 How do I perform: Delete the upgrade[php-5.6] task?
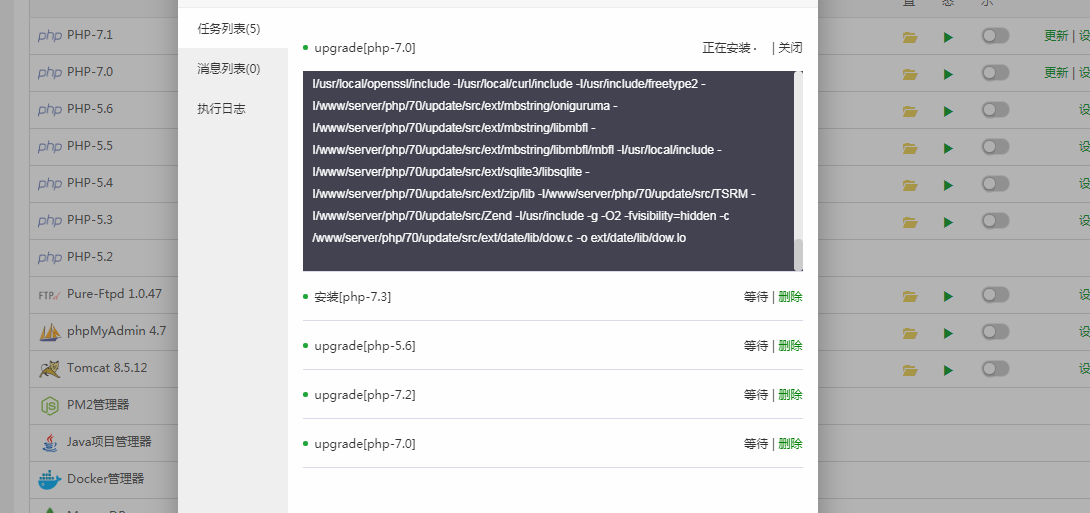click(790, 345)
